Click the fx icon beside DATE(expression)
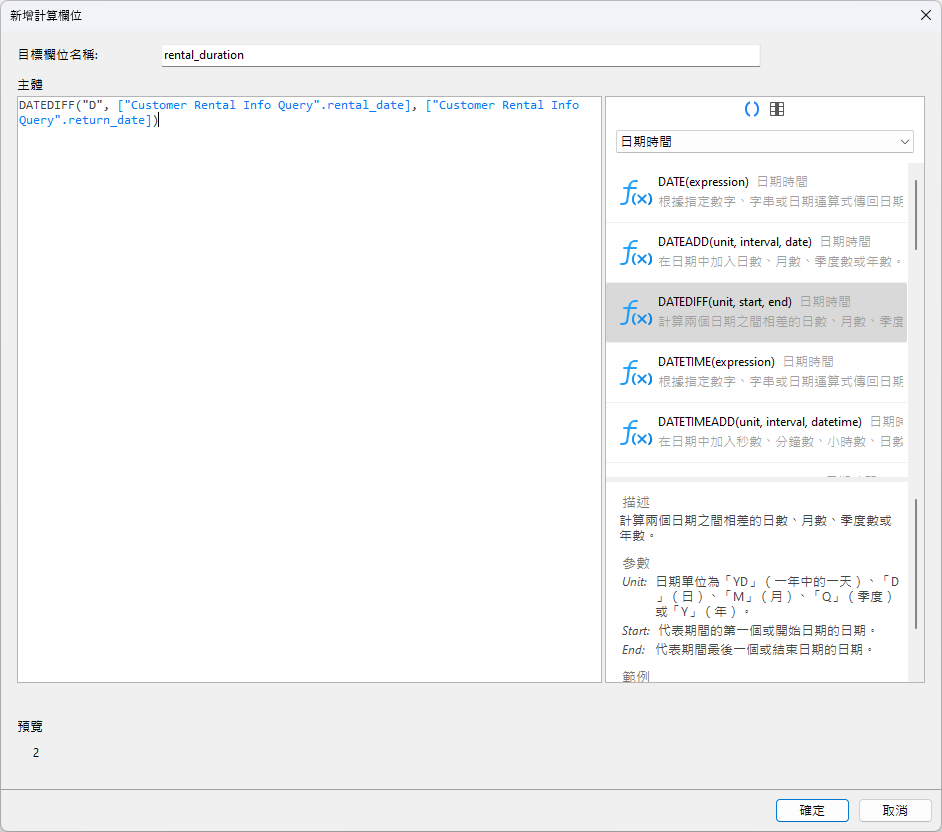This screenshot has height=832, width=942. tap(636, 193)
